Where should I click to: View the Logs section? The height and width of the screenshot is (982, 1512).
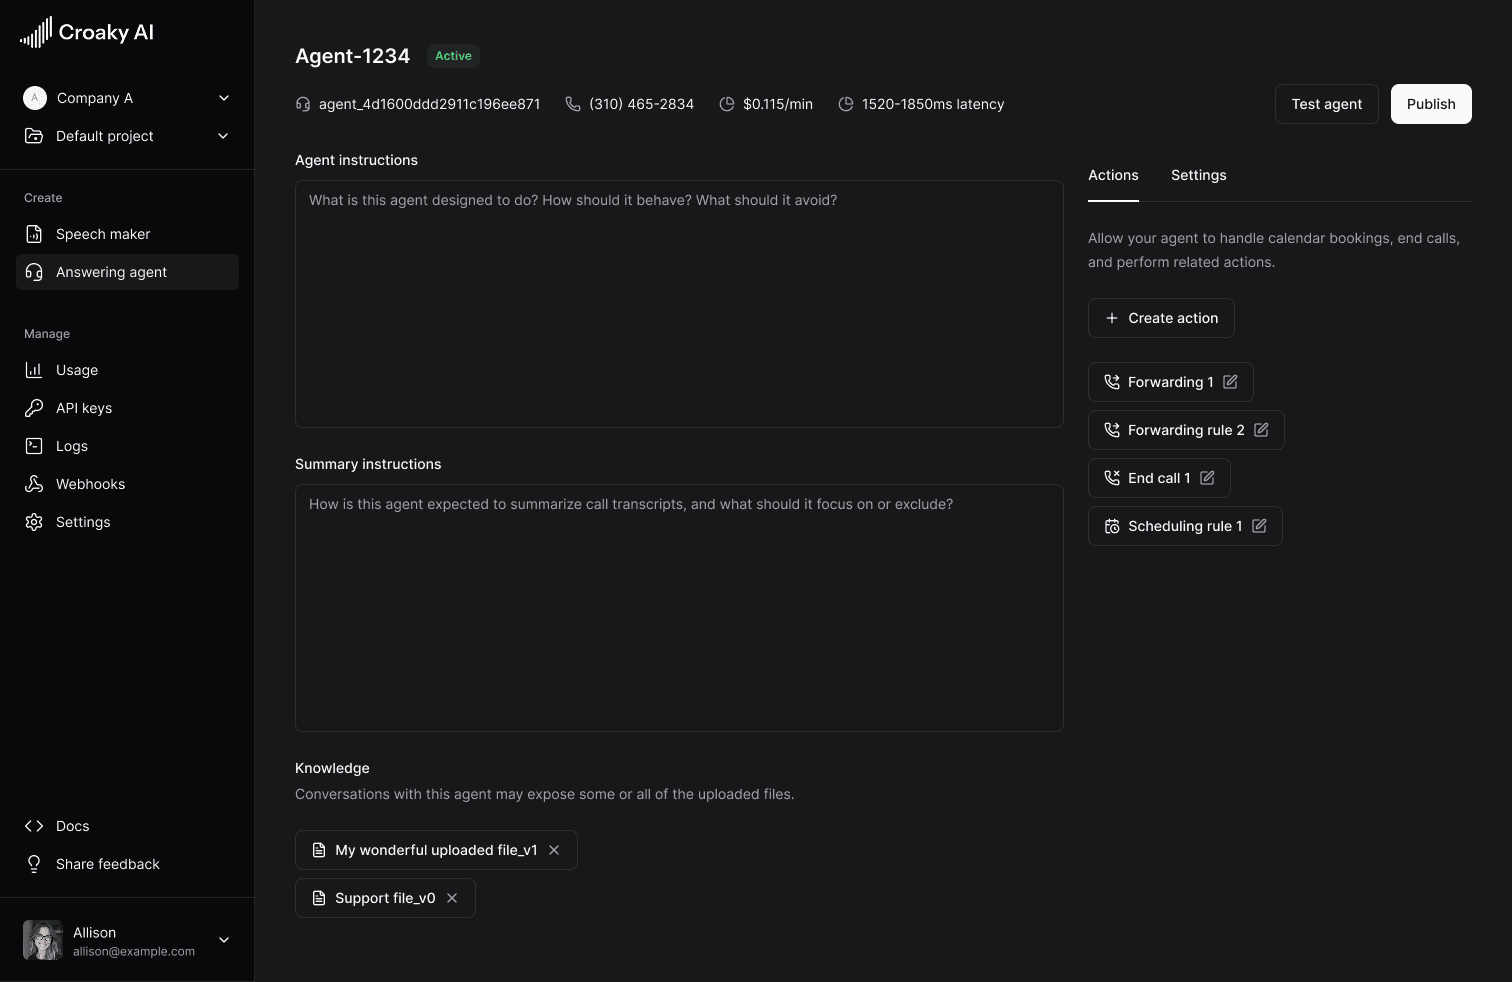pos(71,445)
